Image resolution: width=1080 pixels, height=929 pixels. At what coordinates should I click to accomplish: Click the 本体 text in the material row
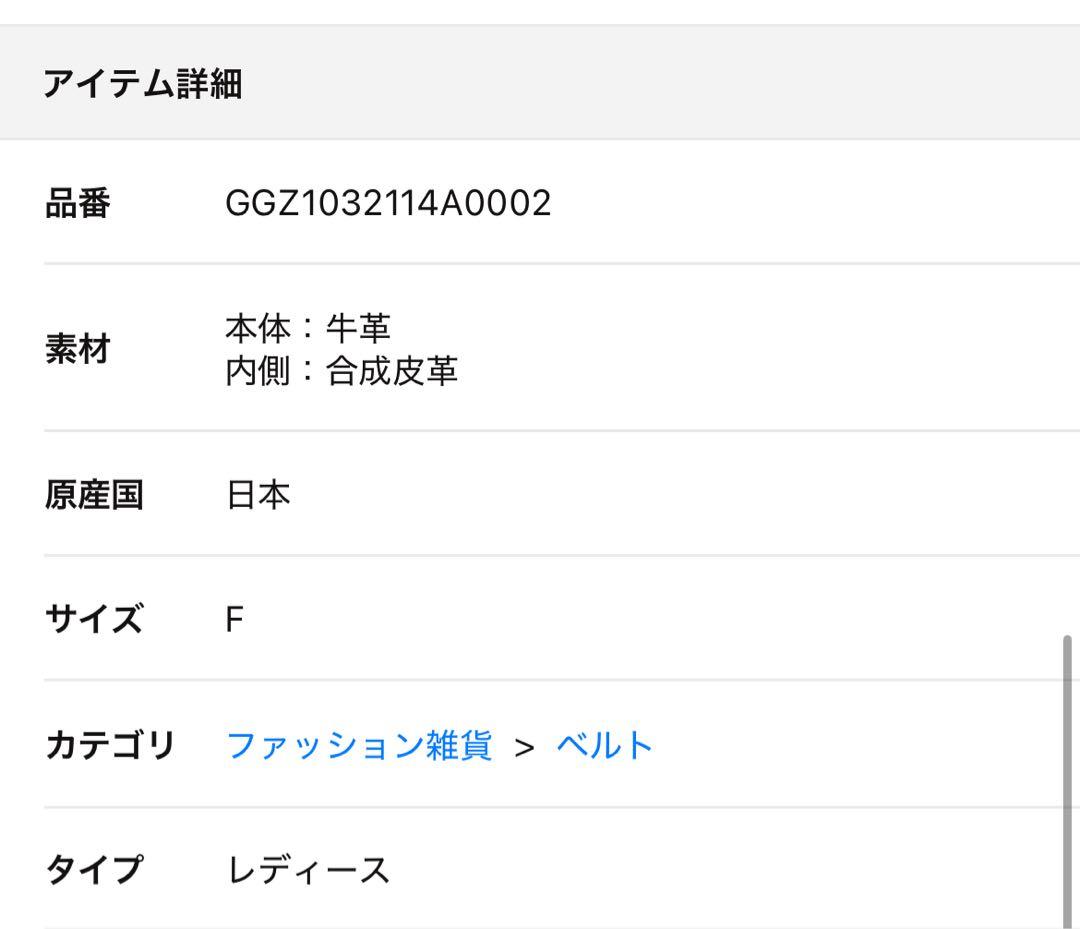257,328
